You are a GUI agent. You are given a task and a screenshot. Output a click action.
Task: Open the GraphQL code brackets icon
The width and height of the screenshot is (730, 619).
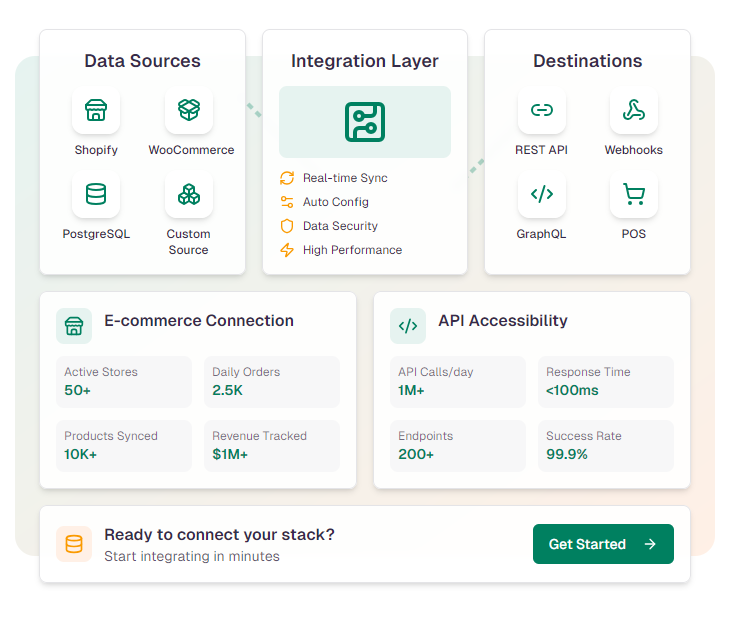[x=542, y=194]
